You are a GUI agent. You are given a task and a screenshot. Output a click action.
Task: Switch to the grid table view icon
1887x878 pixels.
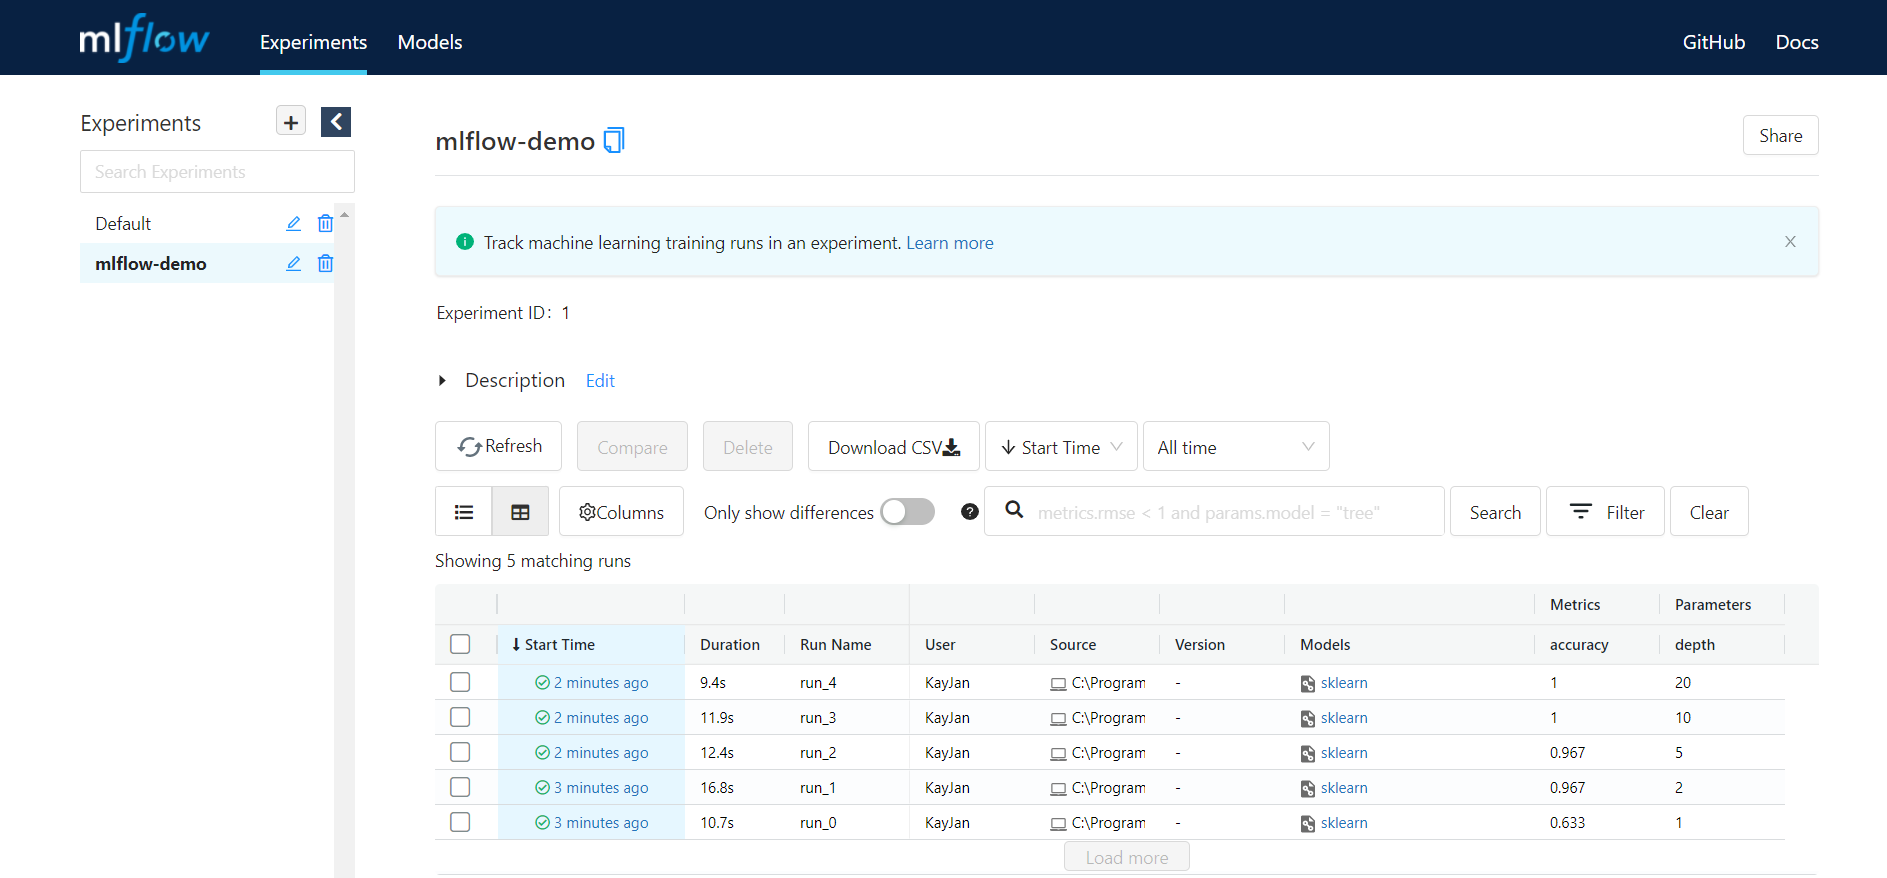tap(520, 512)
